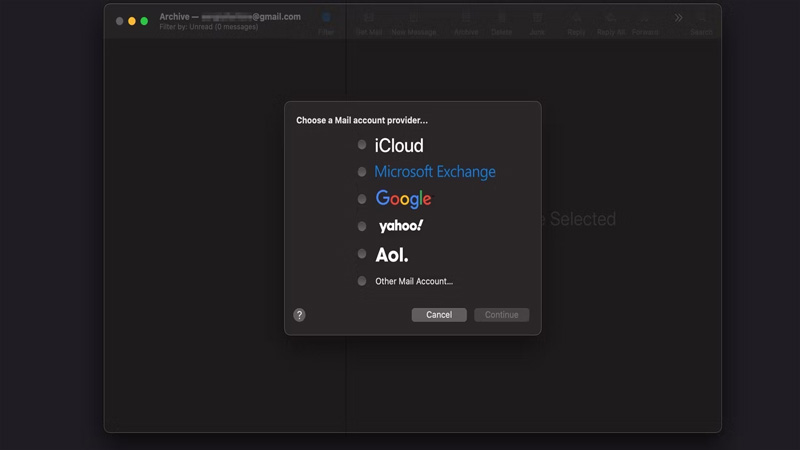The width and height of the screenshot is (800, 450).
Task: Choose the Other Mail Account option
Action: [x=362, y=281]
